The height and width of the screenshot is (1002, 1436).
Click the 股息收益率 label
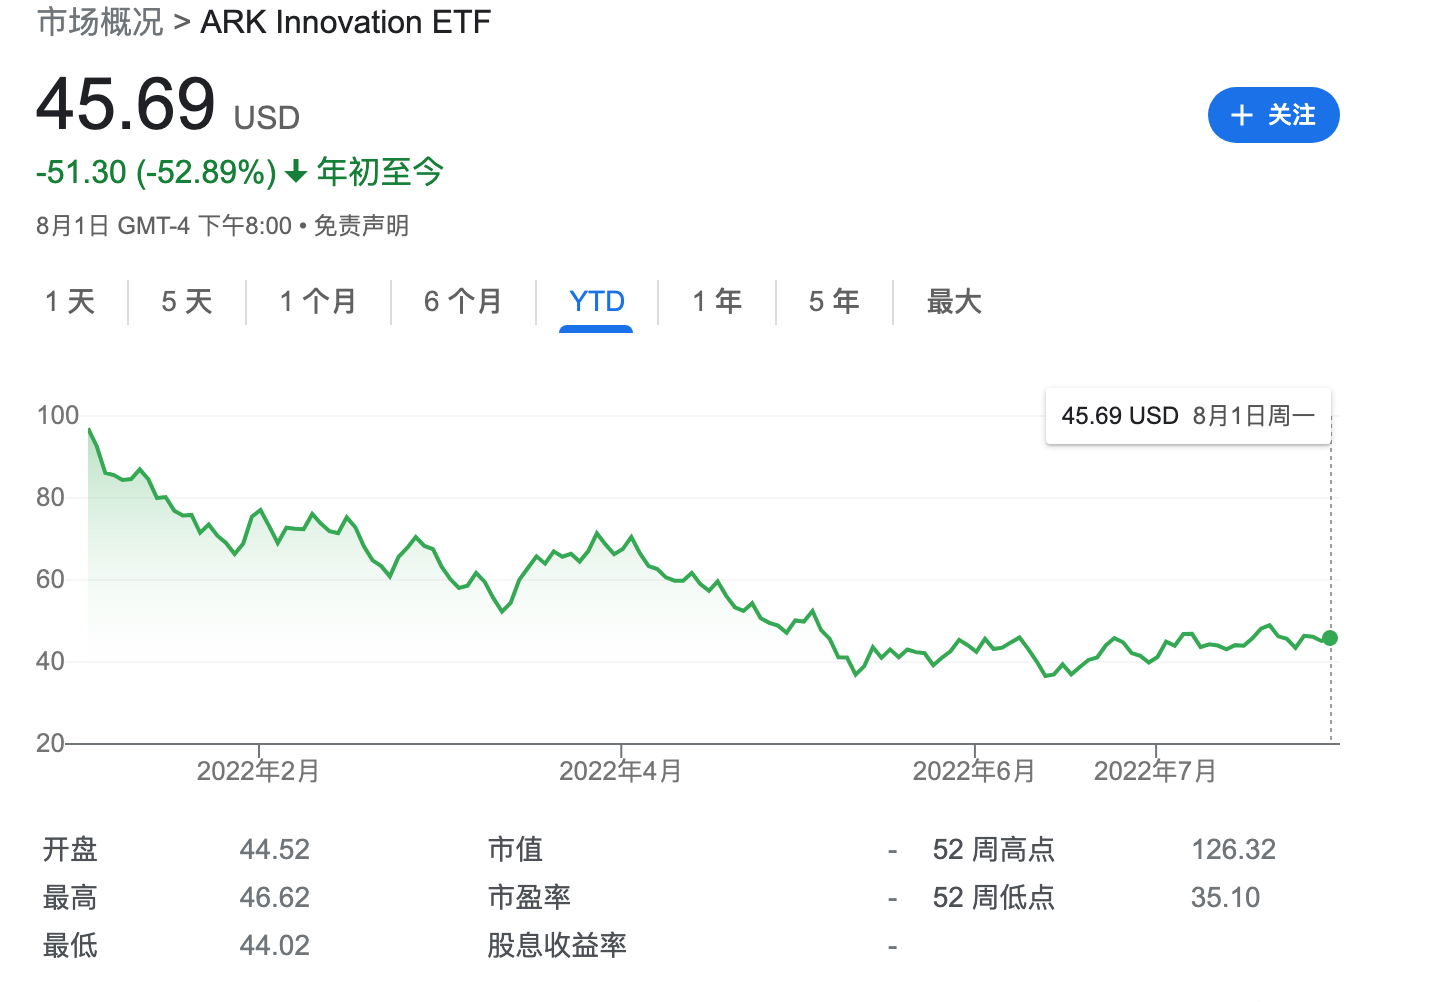tap(557, 946)
